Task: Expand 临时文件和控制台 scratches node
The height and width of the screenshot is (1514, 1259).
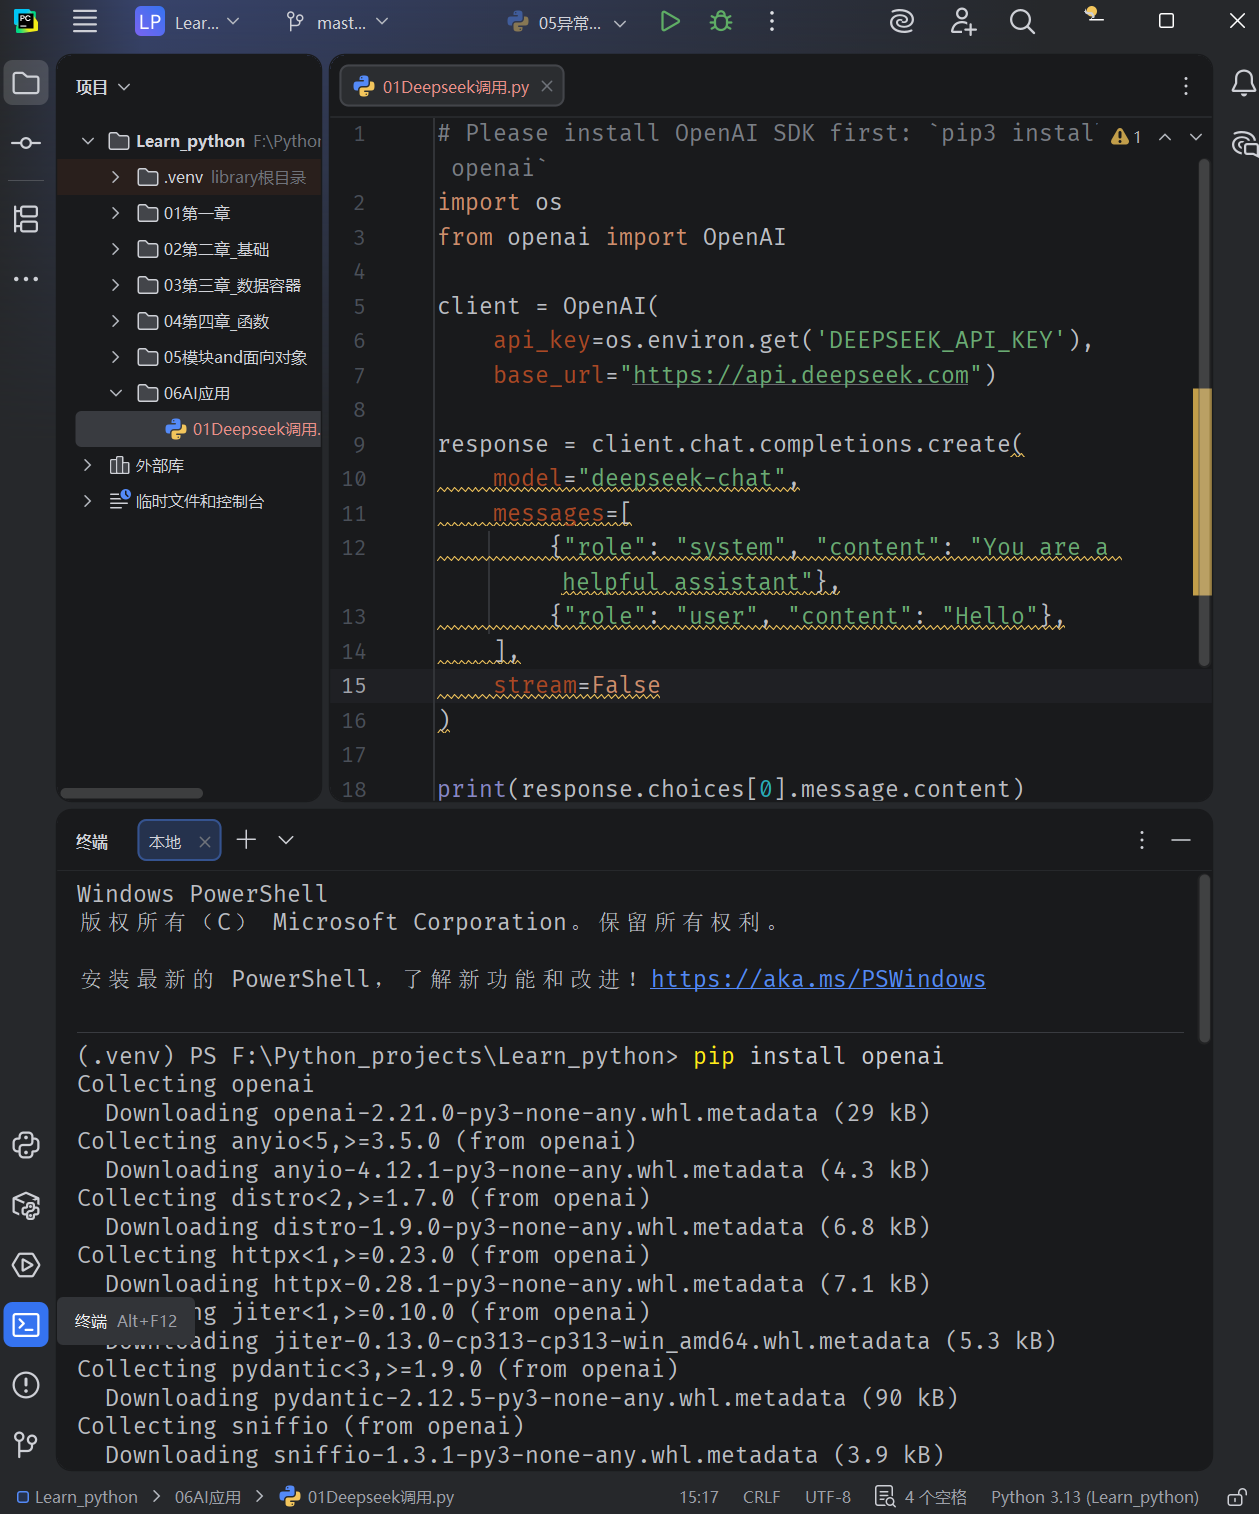Action: pyautogui.click(x=88, y=501)
